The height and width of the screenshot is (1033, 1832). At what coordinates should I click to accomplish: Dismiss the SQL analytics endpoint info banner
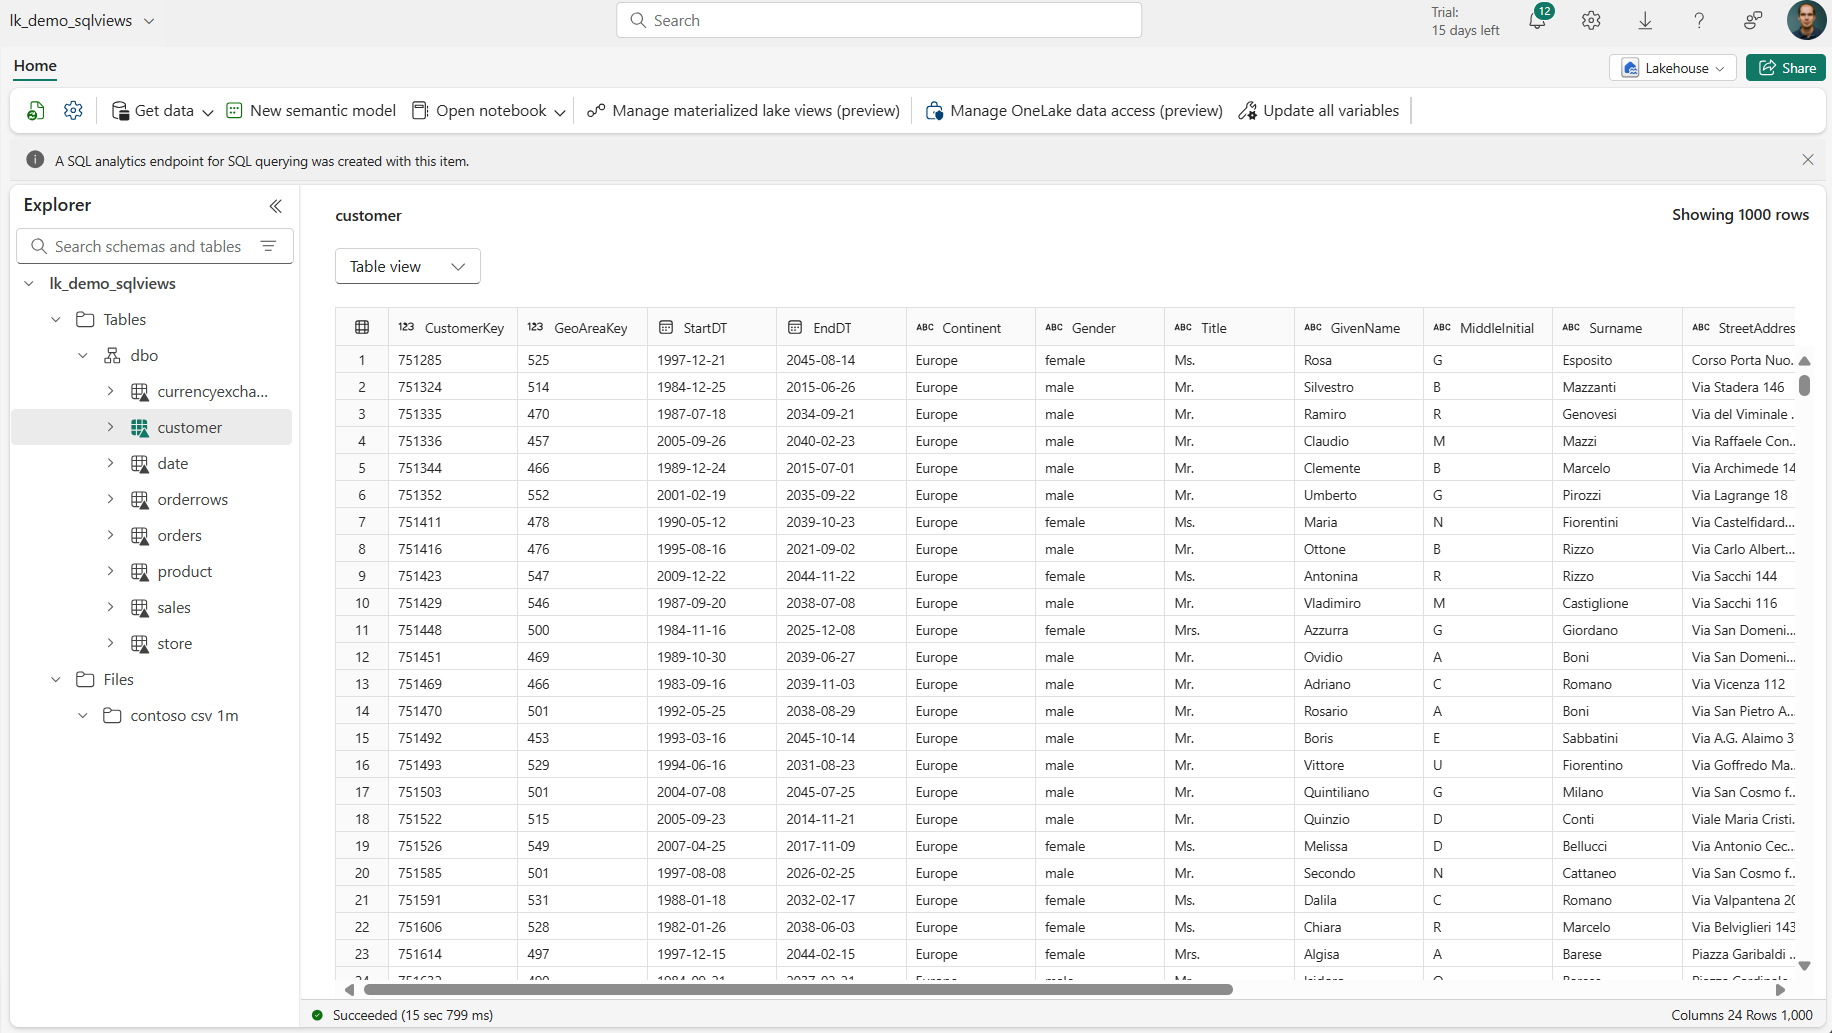click(1808, 160)
